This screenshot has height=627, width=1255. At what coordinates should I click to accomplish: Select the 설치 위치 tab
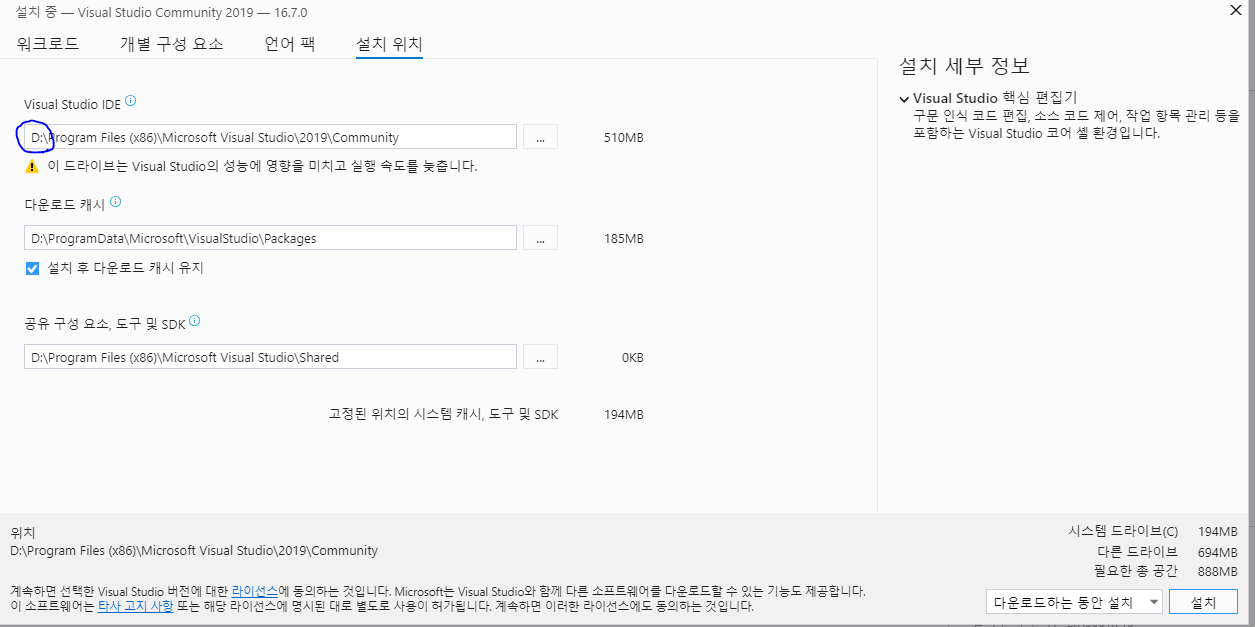[x=390, y=44]
